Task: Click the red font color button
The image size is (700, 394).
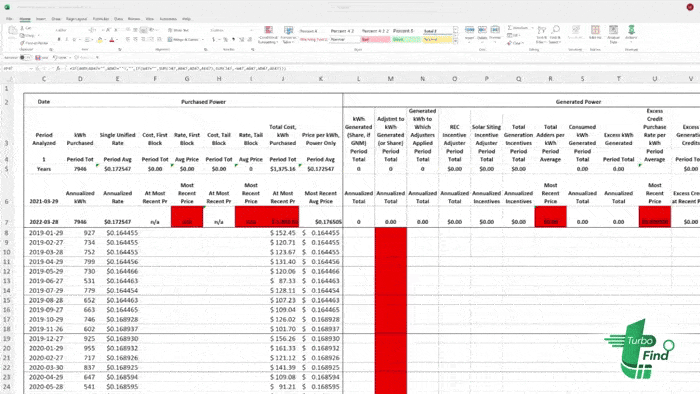Action: coord(112,39)
